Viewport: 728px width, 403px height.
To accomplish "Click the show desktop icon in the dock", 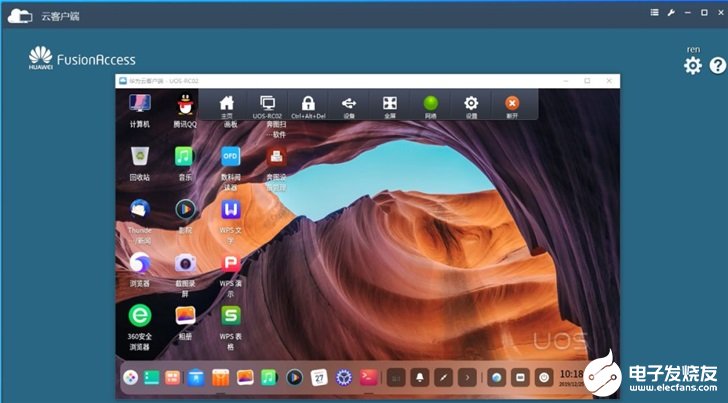I will coord(520,377).
